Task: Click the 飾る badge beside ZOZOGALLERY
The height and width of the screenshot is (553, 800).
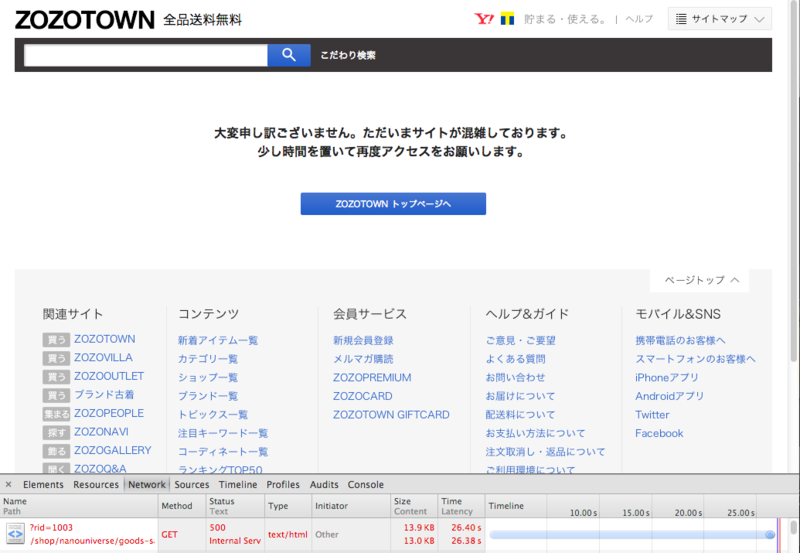Action: [x=56, y=451]
